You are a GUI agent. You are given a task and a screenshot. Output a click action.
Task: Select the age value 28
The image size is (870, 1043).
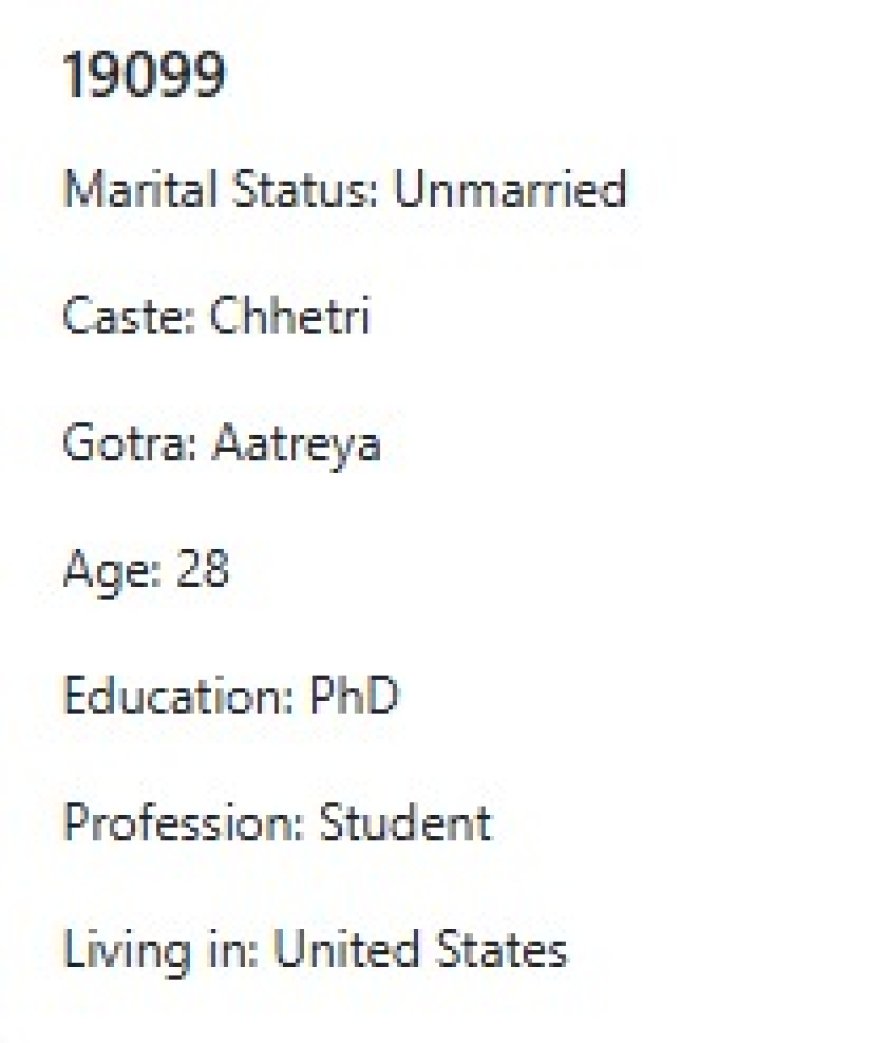click(202, 570)
